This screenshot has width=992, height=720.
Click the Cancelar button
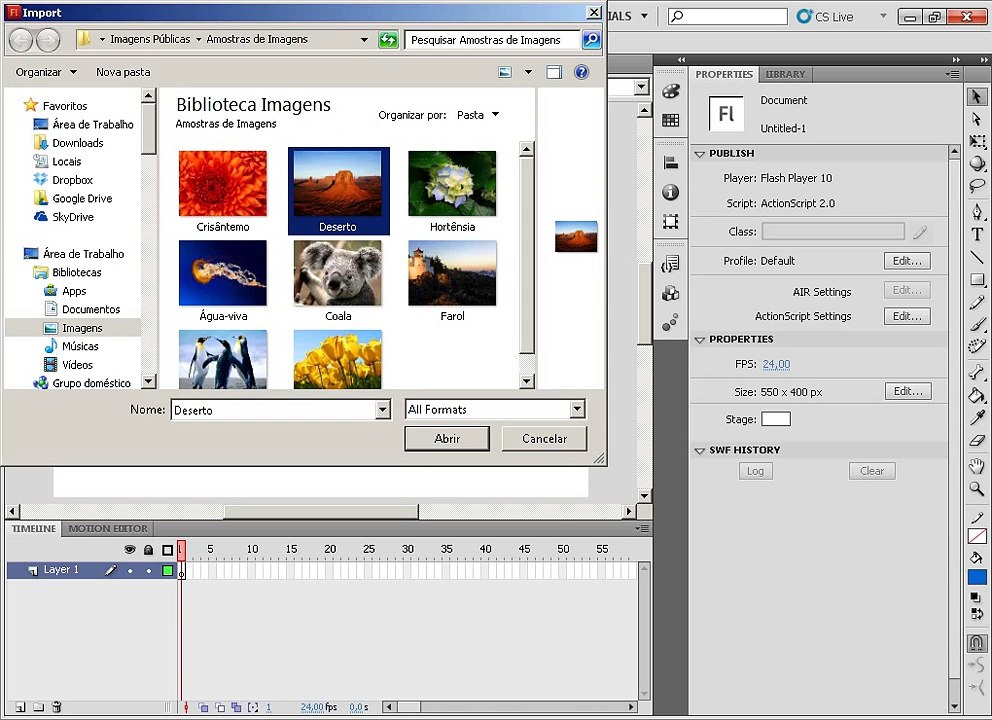tap(544, 438)
